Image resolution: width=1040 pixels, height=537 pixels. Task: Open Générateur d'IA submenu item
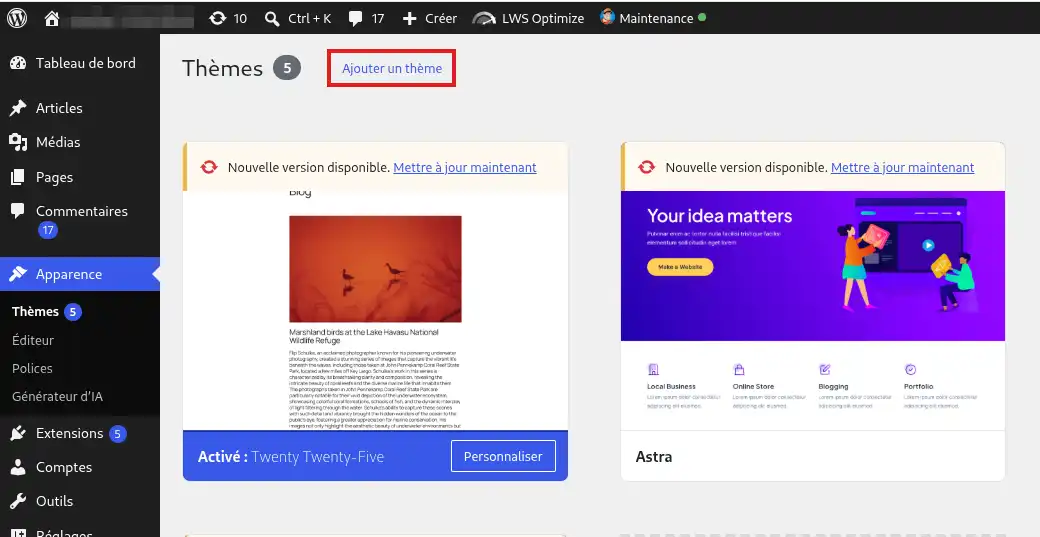point(57,396)
